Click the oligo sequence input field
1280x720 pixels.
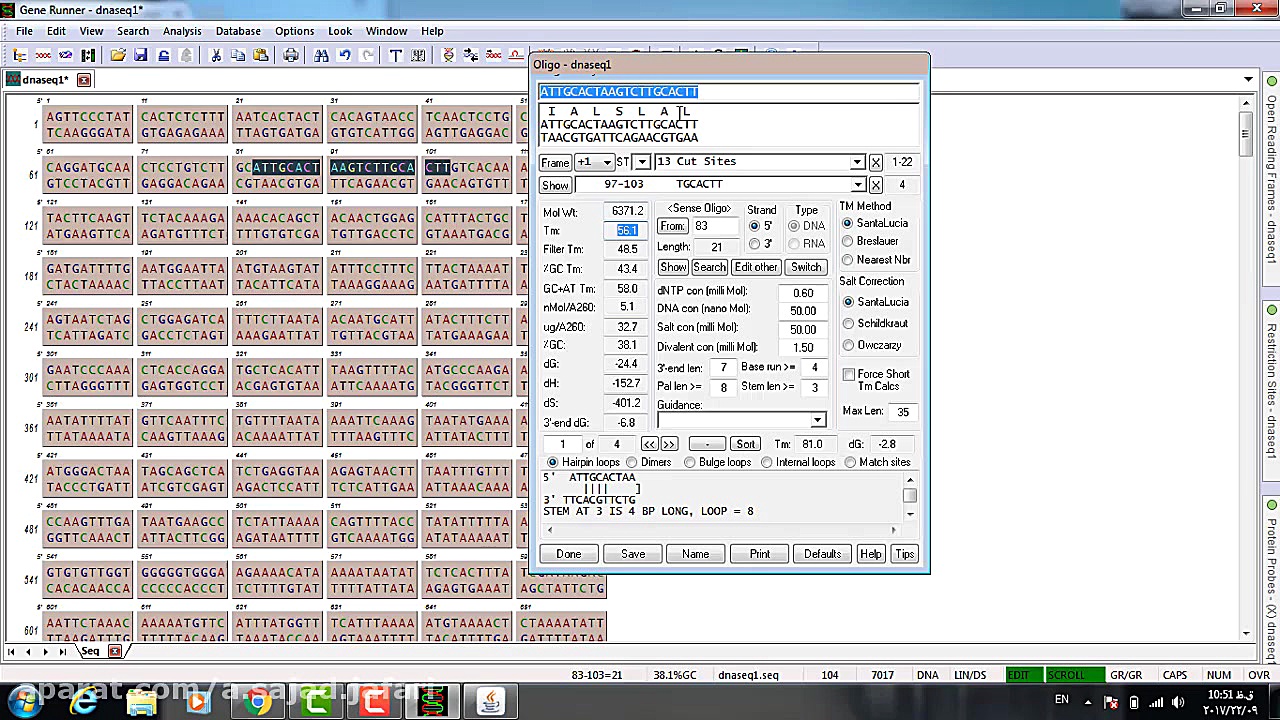pyautogui.click(x=728, y=92)
